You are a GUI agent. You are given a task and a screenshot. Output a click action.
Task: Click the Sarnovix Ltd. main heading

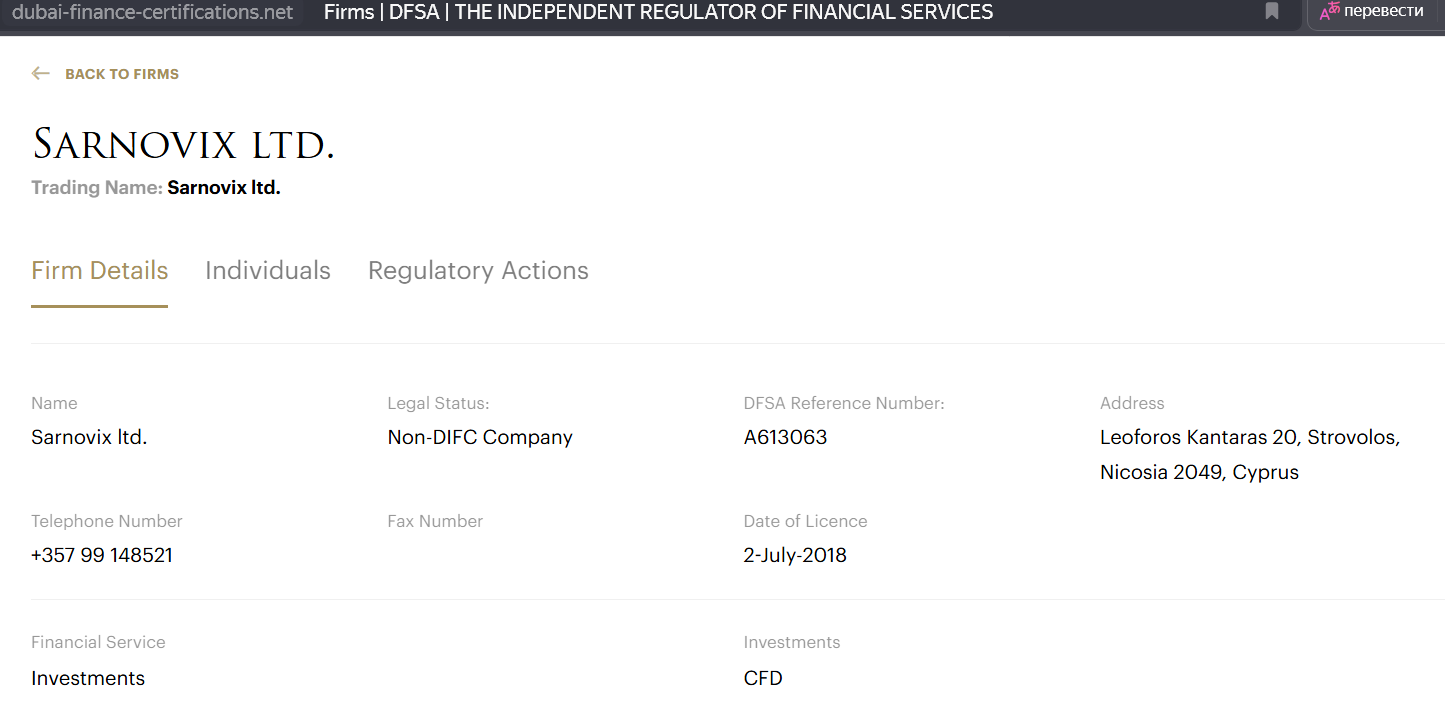[x=183, y=145]
